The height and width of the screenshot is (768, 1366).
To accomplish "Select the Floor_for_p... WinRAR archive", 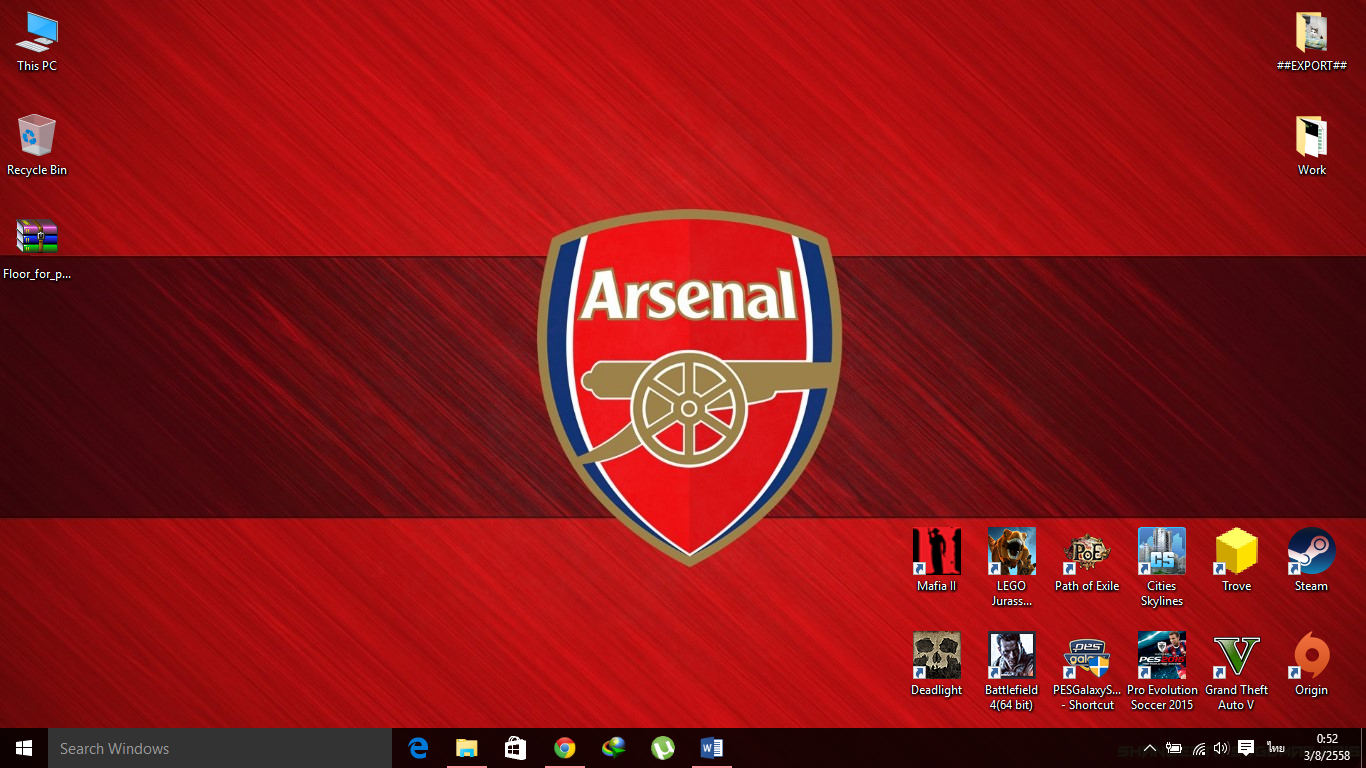I will (37, 250).
